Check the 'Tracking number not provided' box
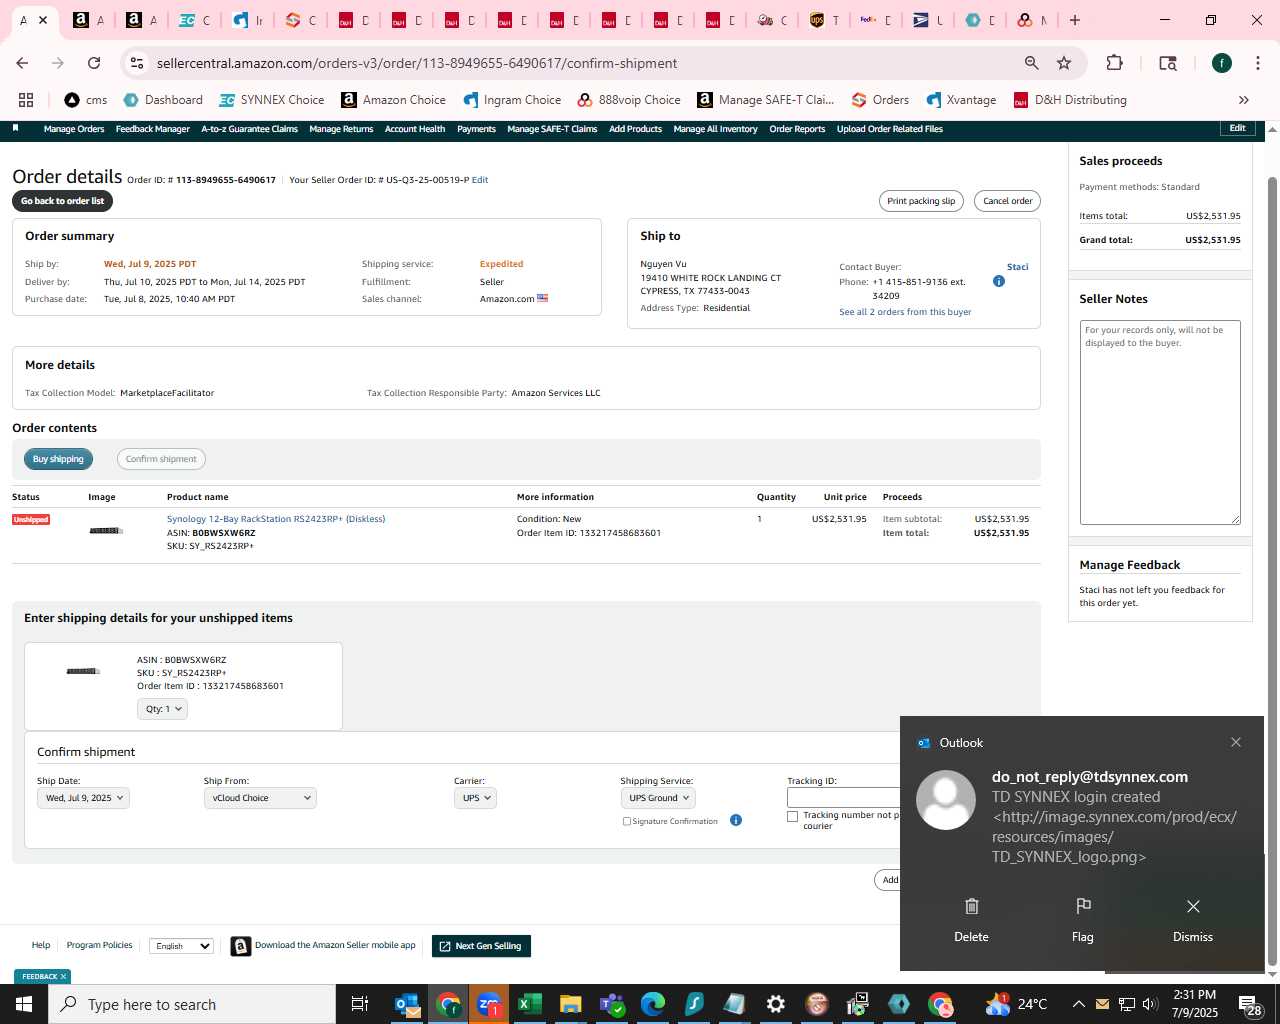This screenshot has height=1024, width=1280. (793, 816)
